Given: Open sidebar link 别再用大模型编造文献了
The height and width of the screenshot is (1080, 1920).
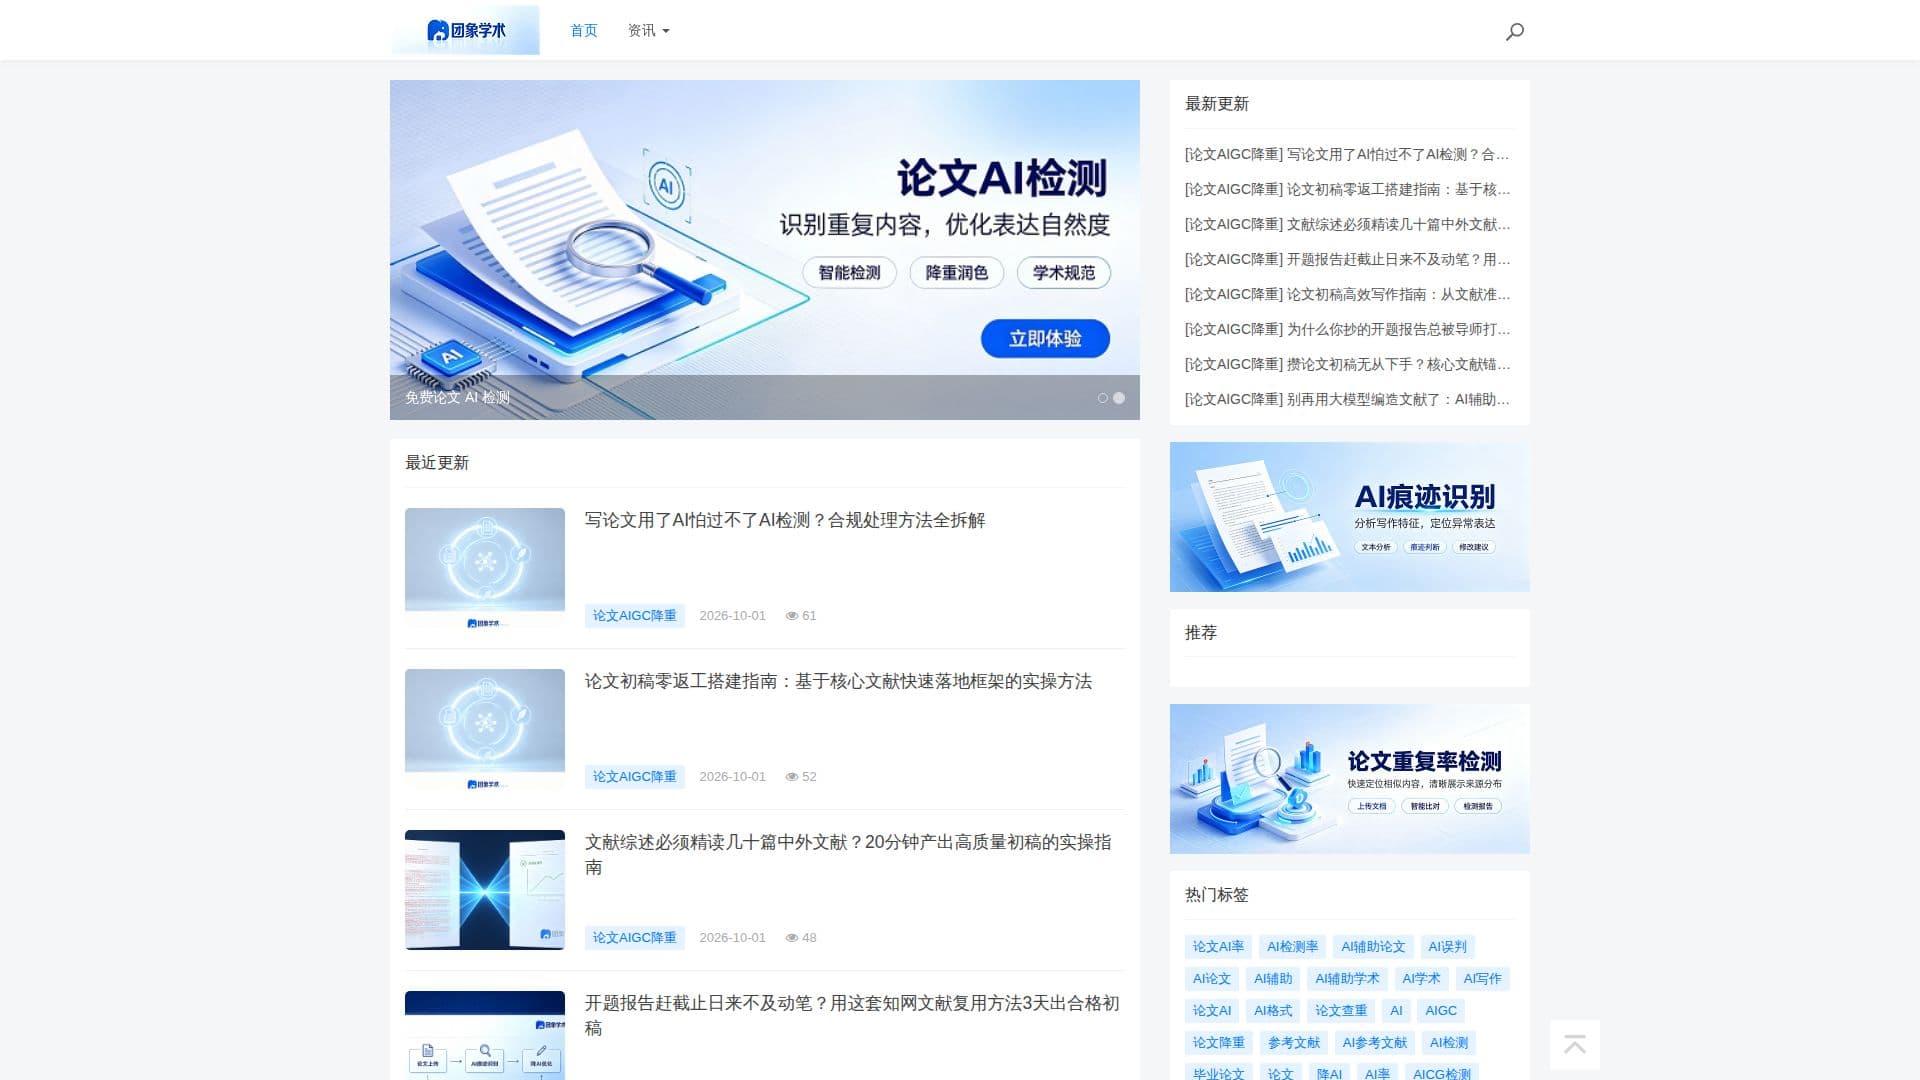Looking at the screenshot, I should coord(1347,399).
